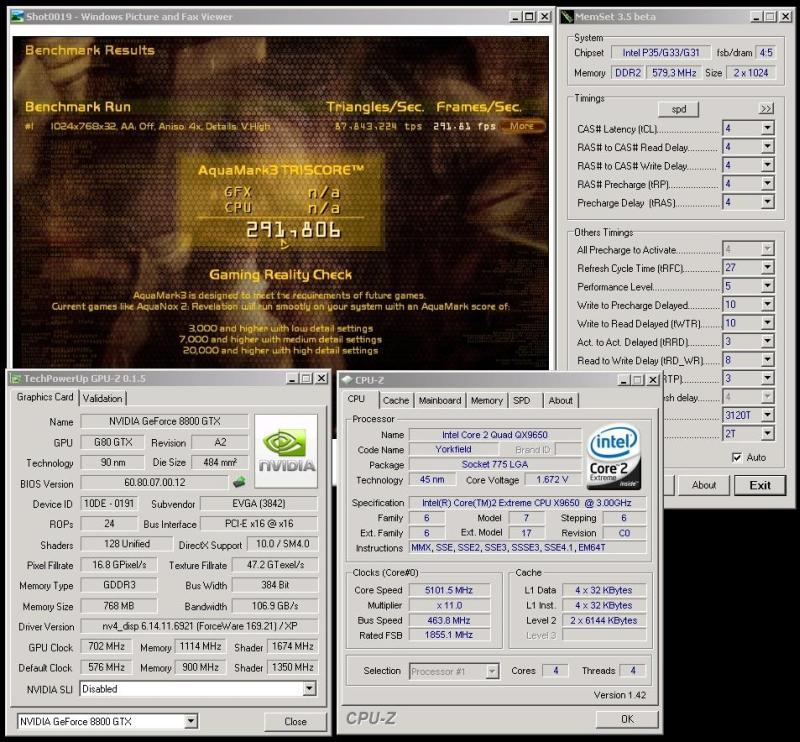Expand the NVIDIA SLI dropdown
800x742 pixels.
309,689
